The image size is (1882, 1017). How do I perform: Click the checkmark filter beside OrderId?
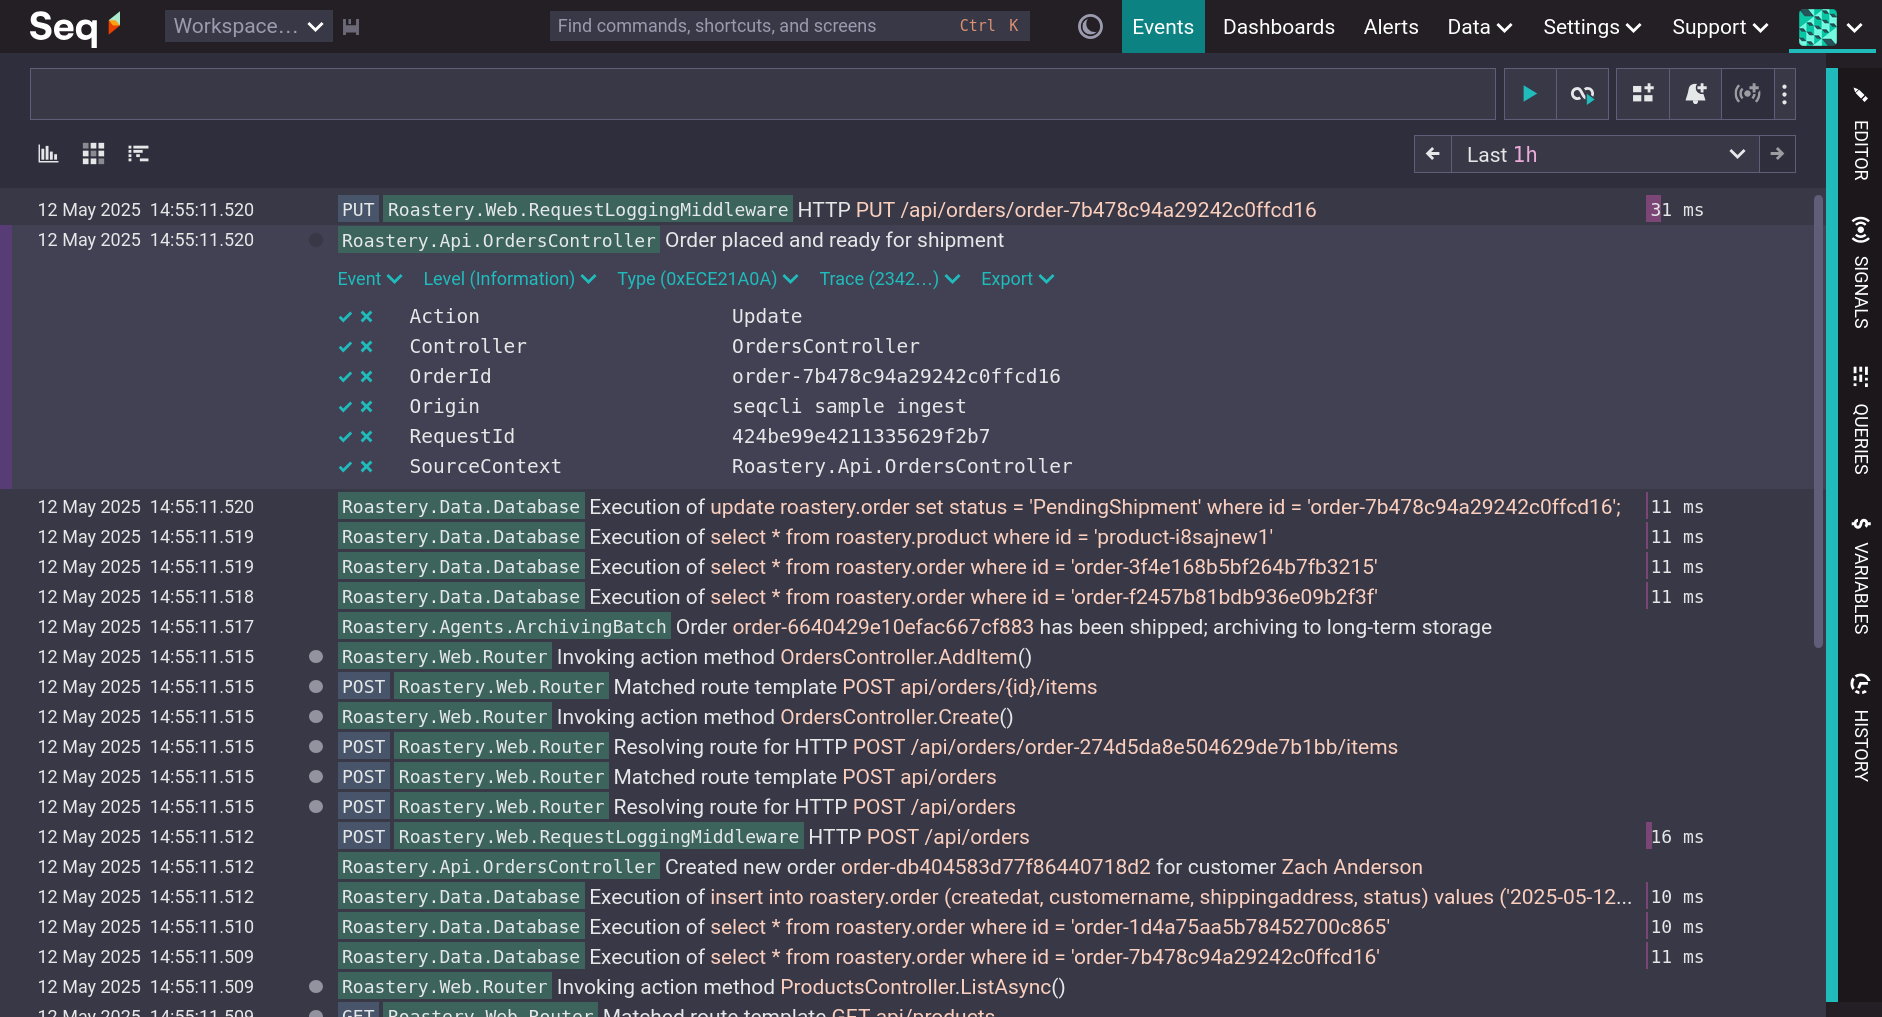345,377
